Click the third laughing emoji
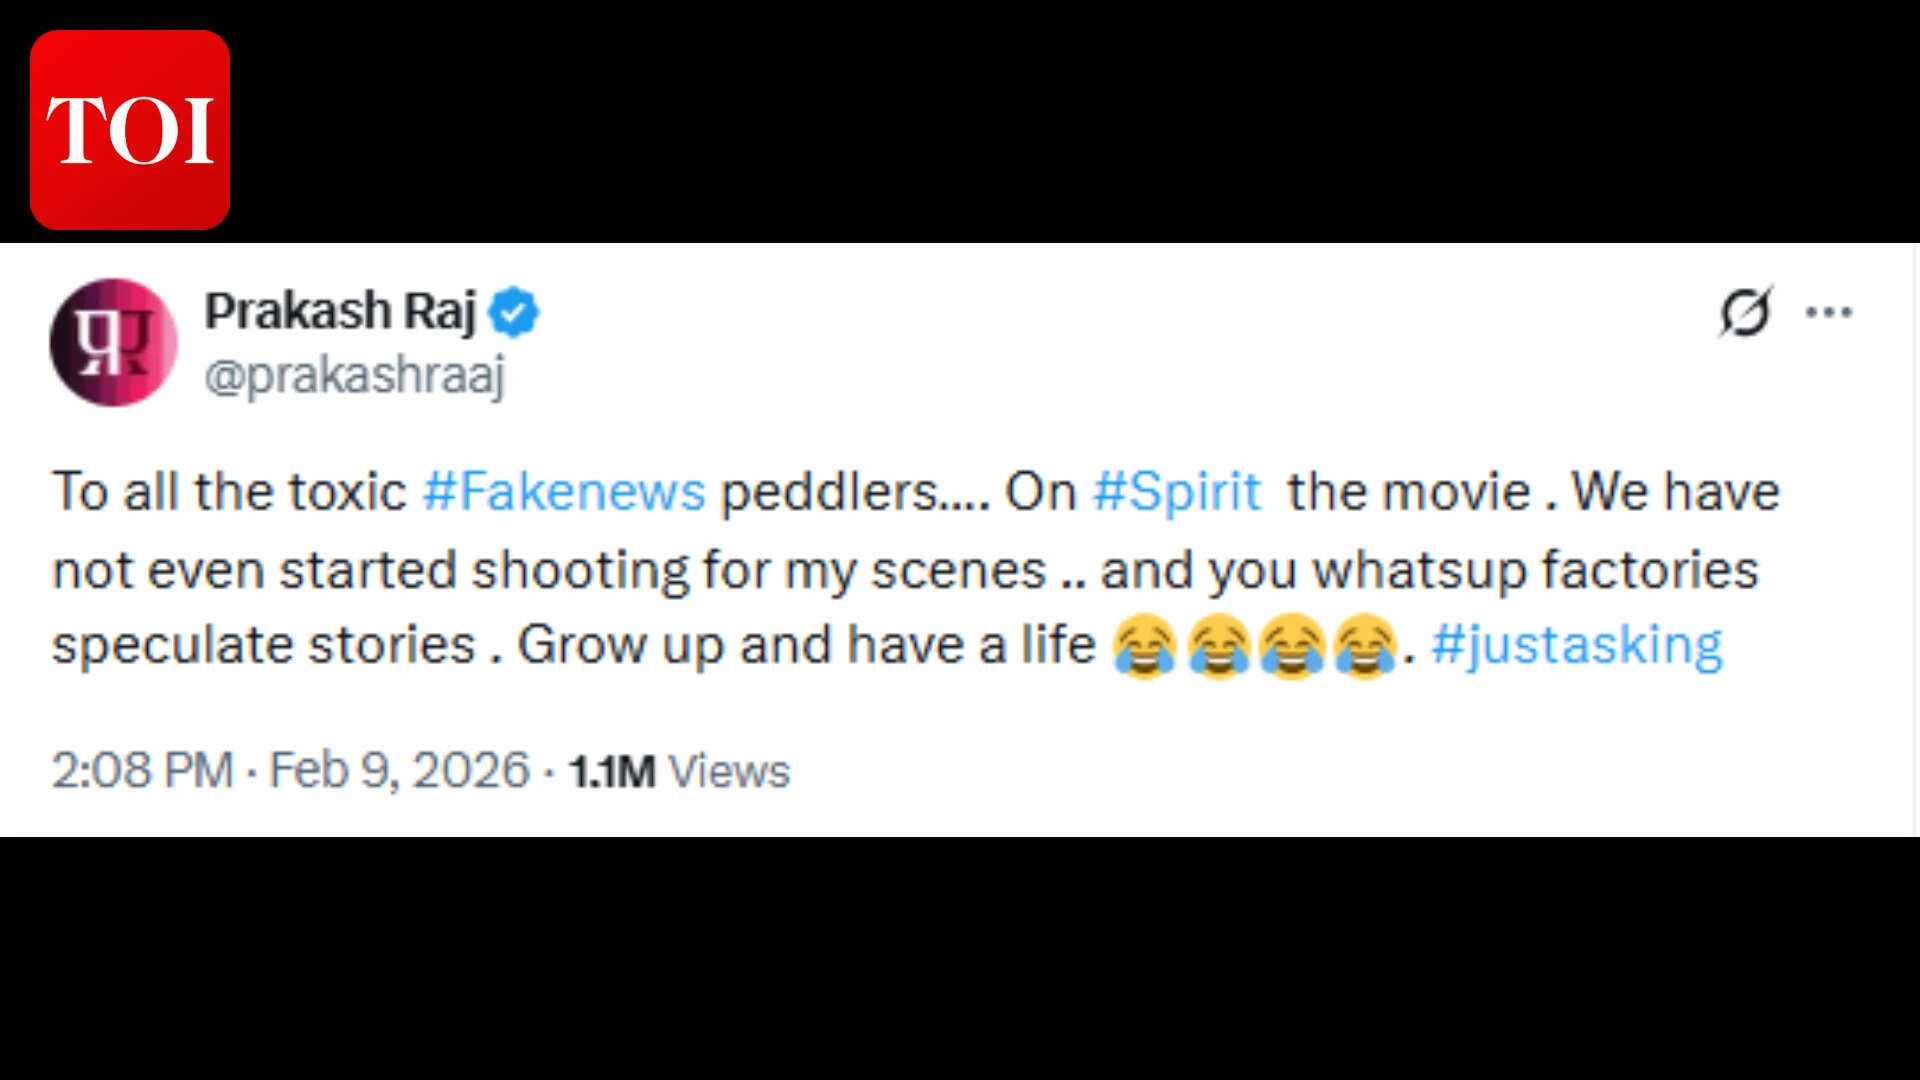 click(x=1292, y=646)
